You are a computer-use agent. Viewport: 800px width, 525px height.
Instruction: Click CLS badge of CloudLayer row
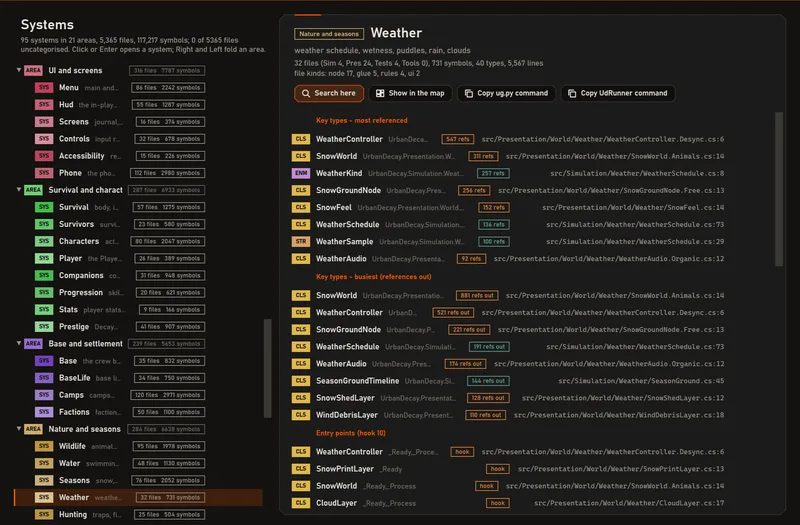pos(301,503)
